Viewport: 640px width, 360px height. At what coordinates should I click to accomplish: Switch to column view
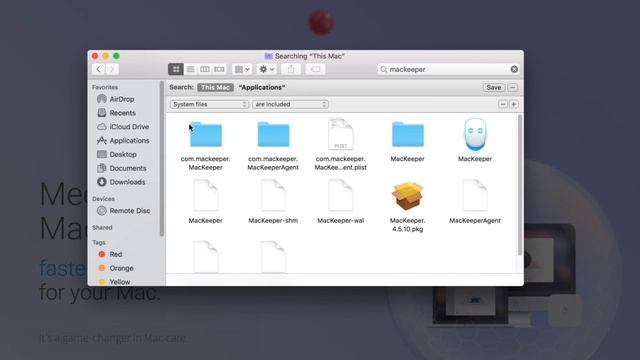(205, 69)
